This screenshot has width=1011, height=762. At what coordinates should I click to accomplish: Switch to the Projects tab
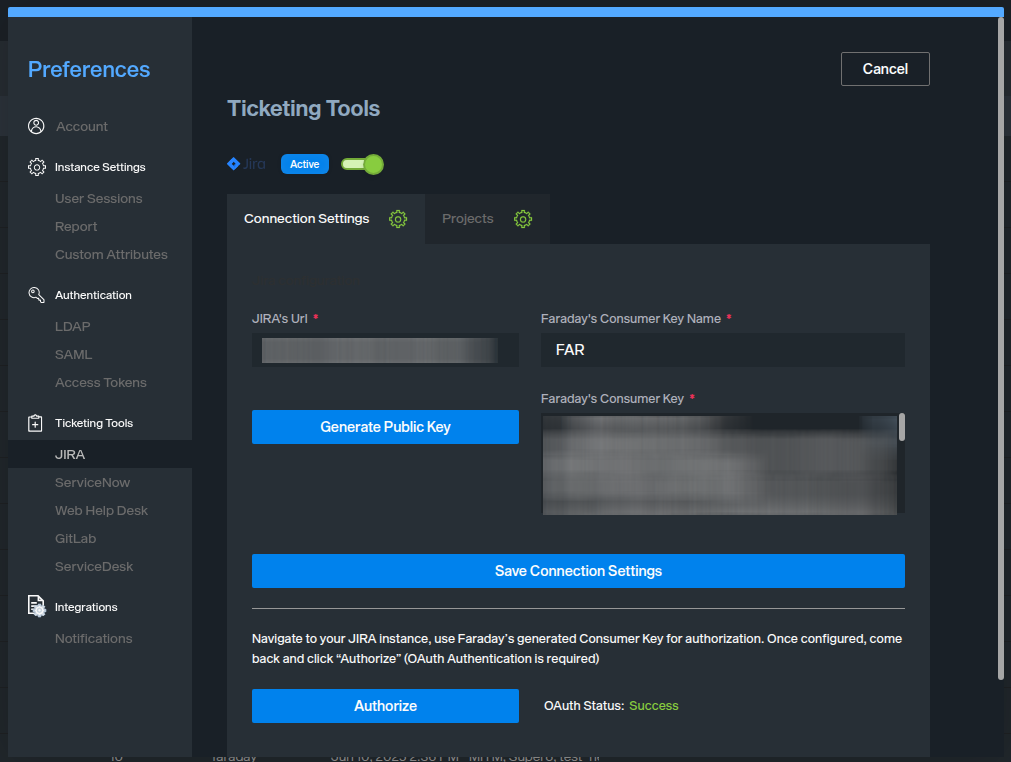[468, 219]
